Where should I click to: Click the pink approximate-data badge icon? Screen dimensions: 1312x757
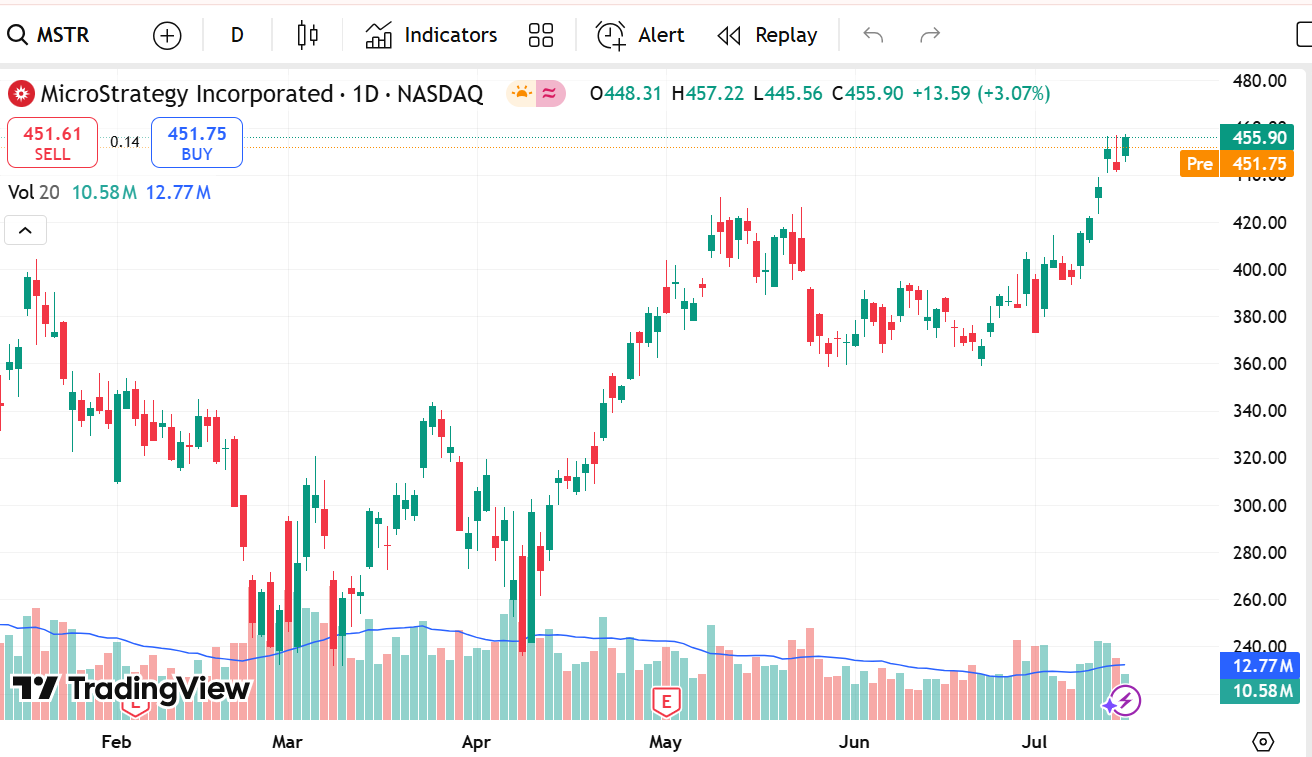point(550,94)
